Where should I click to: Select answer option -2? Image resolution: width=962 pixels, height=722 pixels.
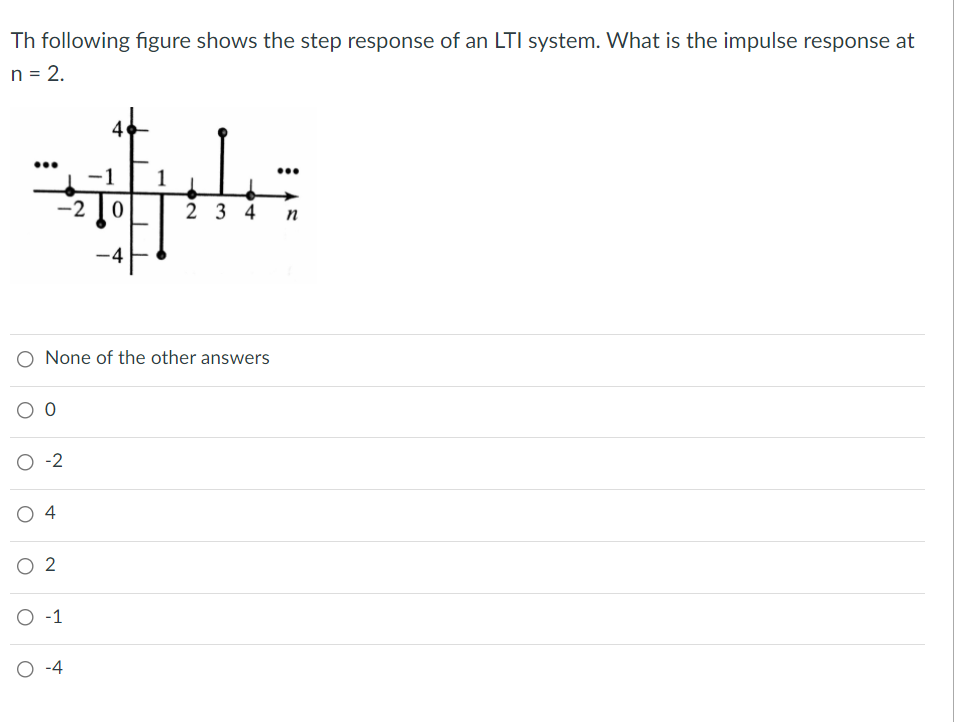pos(24,462)
